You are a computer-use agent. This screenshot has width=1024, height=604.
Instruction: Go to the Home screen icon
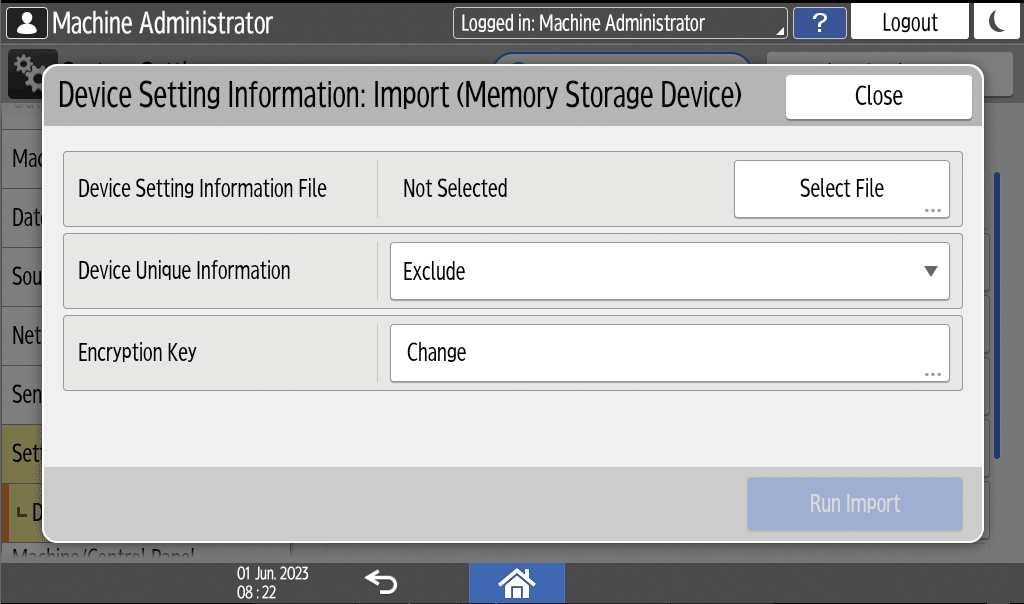coord(516,582)
